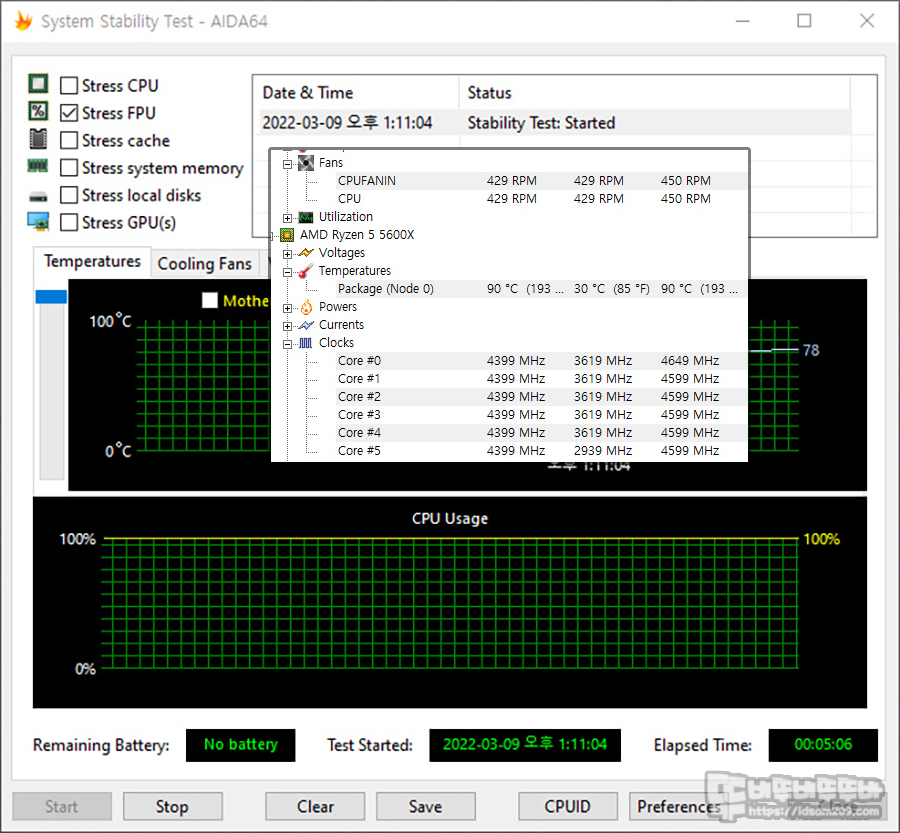Image resolution: width=900 pixels, height=833 pixels.
Task: Click the Test Started timestamp field
Action: point(525,745)
